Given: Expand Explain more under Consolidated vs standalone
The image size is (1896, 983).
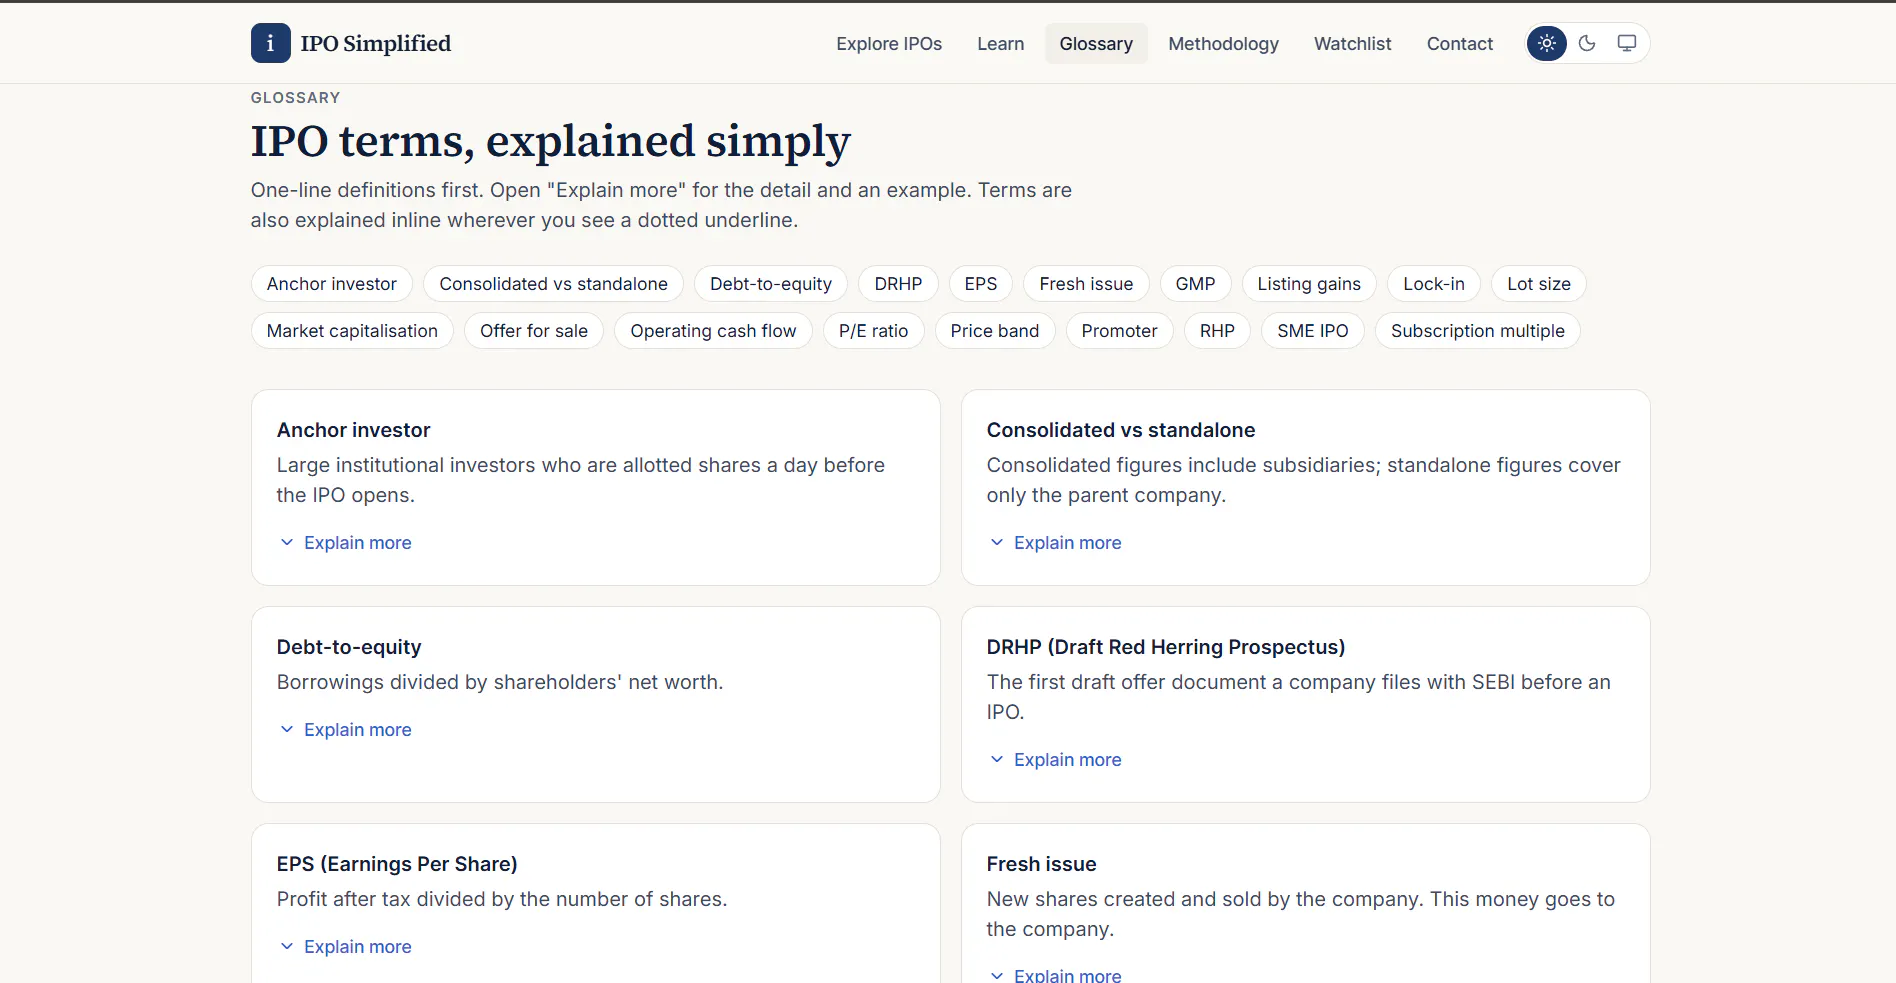Looking at the screenshot, I should (1055, 543).
